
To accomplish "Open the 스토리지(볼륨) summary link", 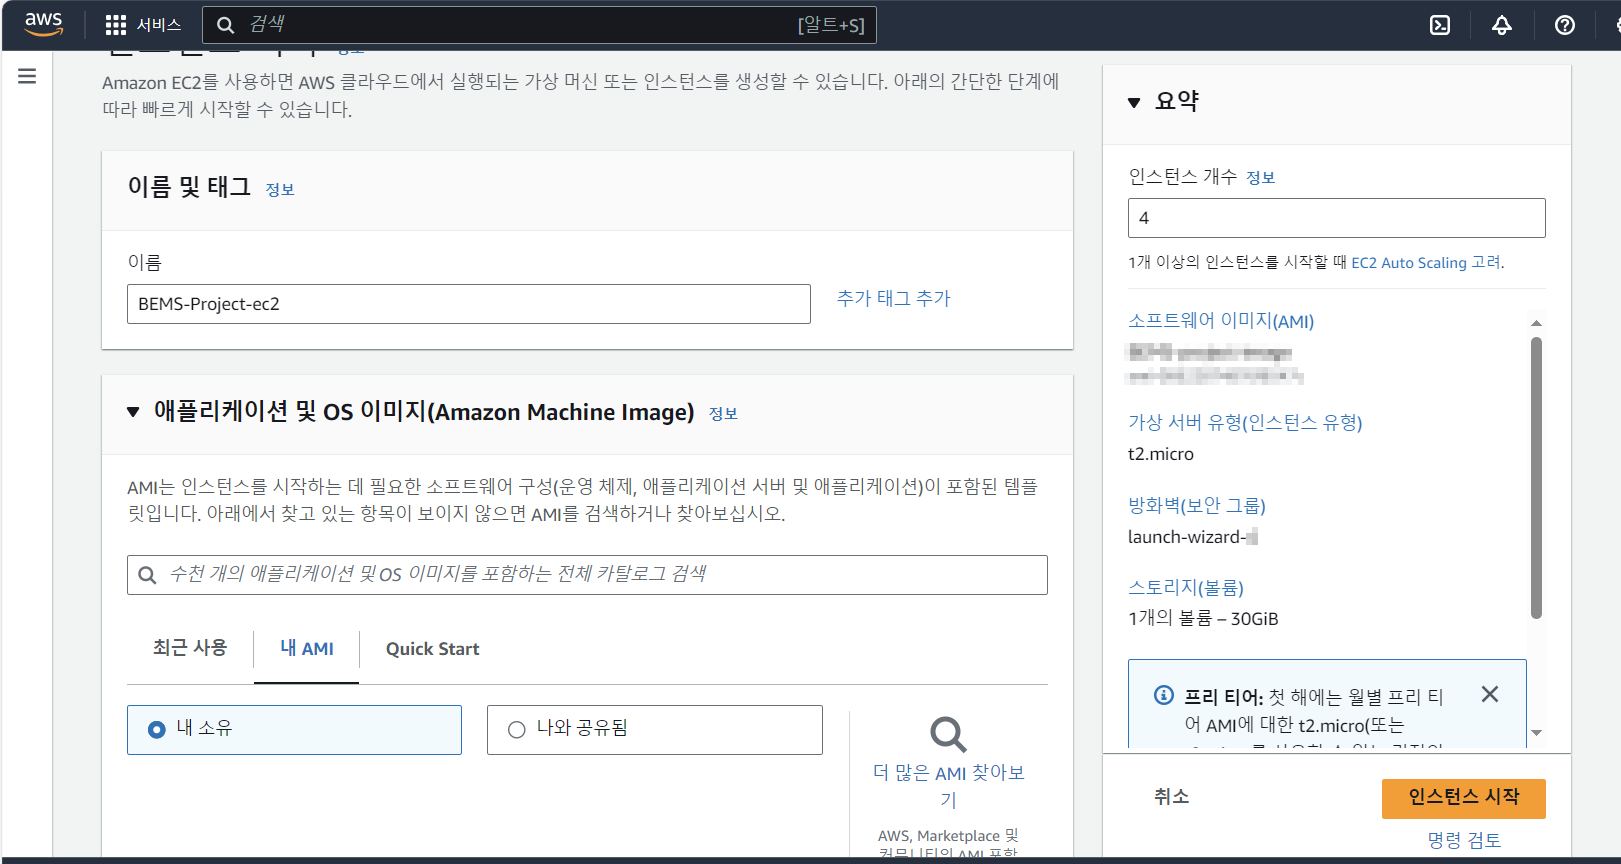I will pyautogui.click(x=1186, y=587).
